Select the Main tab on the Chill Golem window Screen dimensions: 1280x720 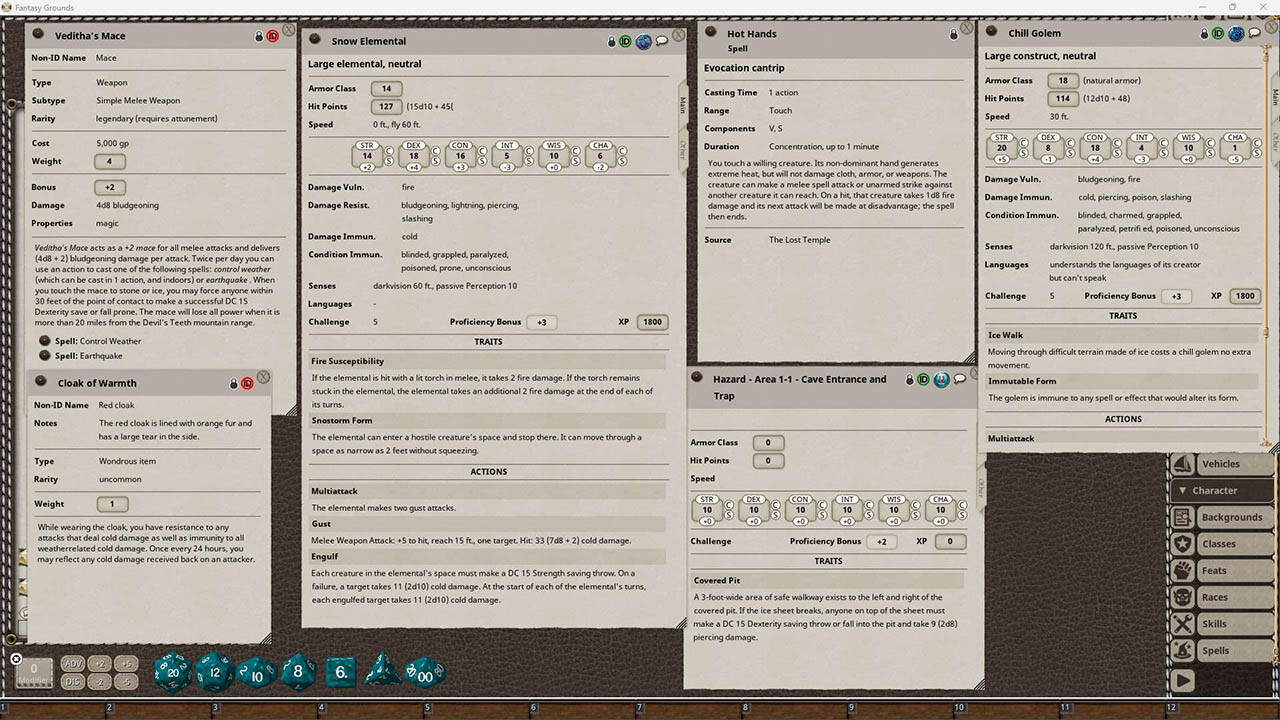[x=1275, y=98]
